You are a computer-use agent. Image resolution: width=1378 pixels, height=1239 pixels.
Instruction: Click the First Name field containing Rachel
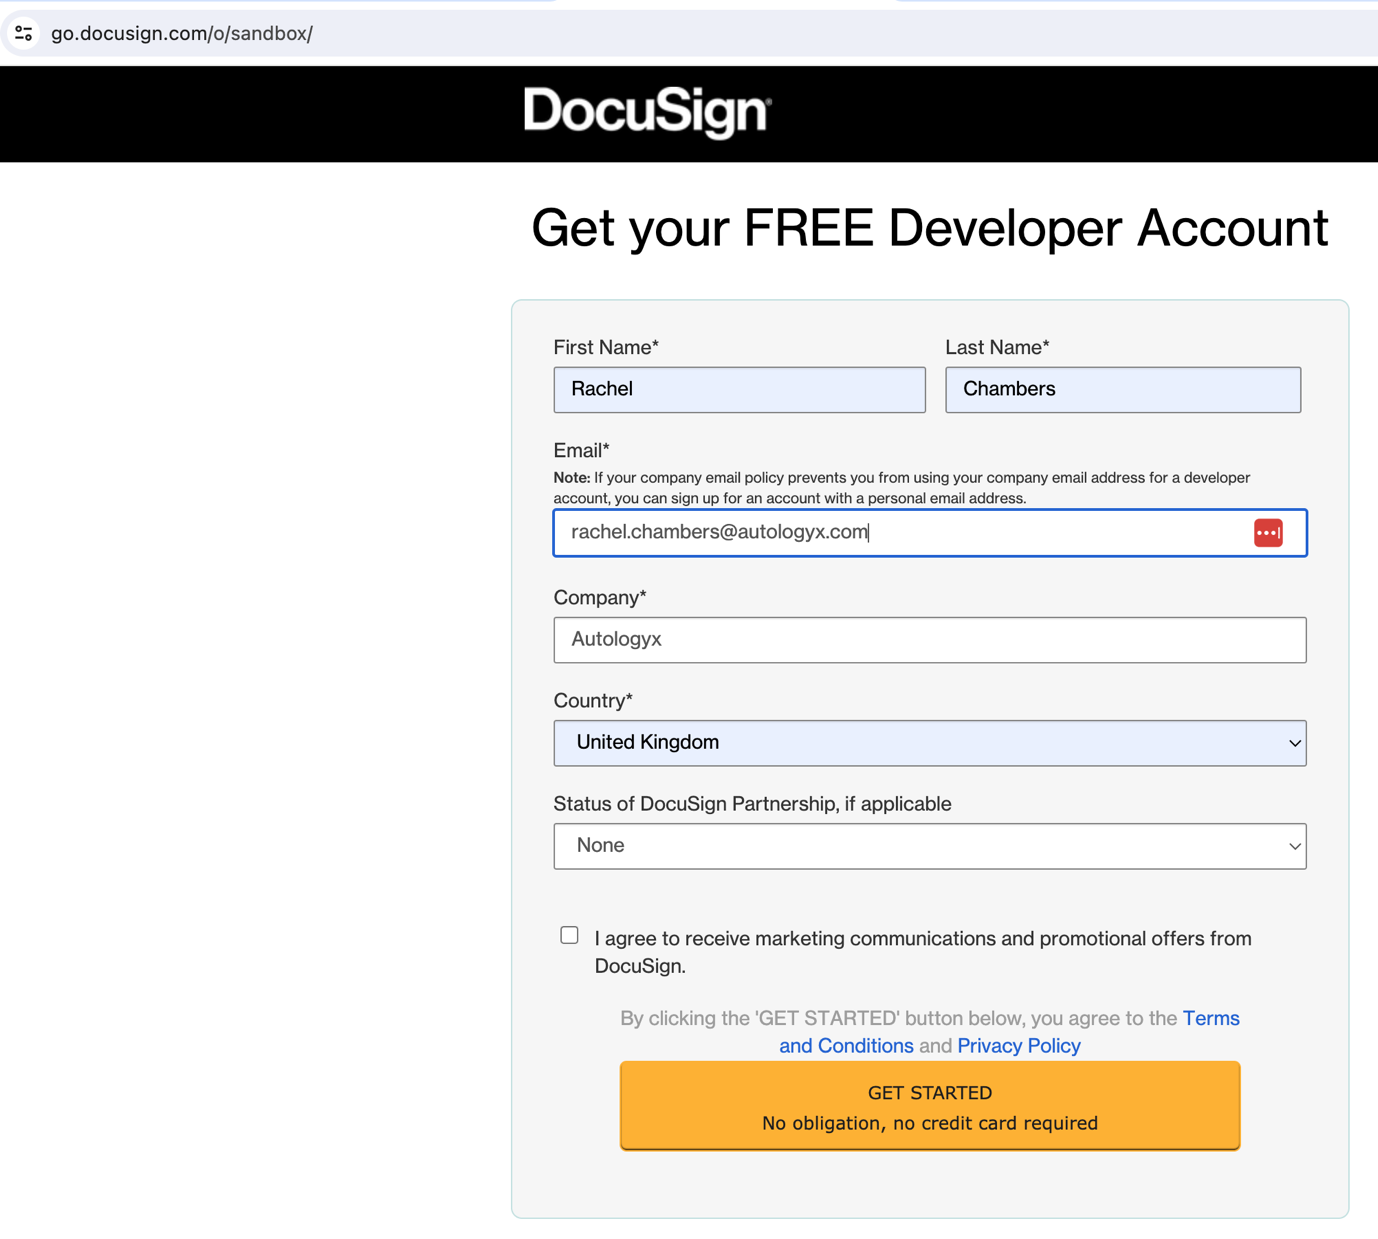point(740,390)
